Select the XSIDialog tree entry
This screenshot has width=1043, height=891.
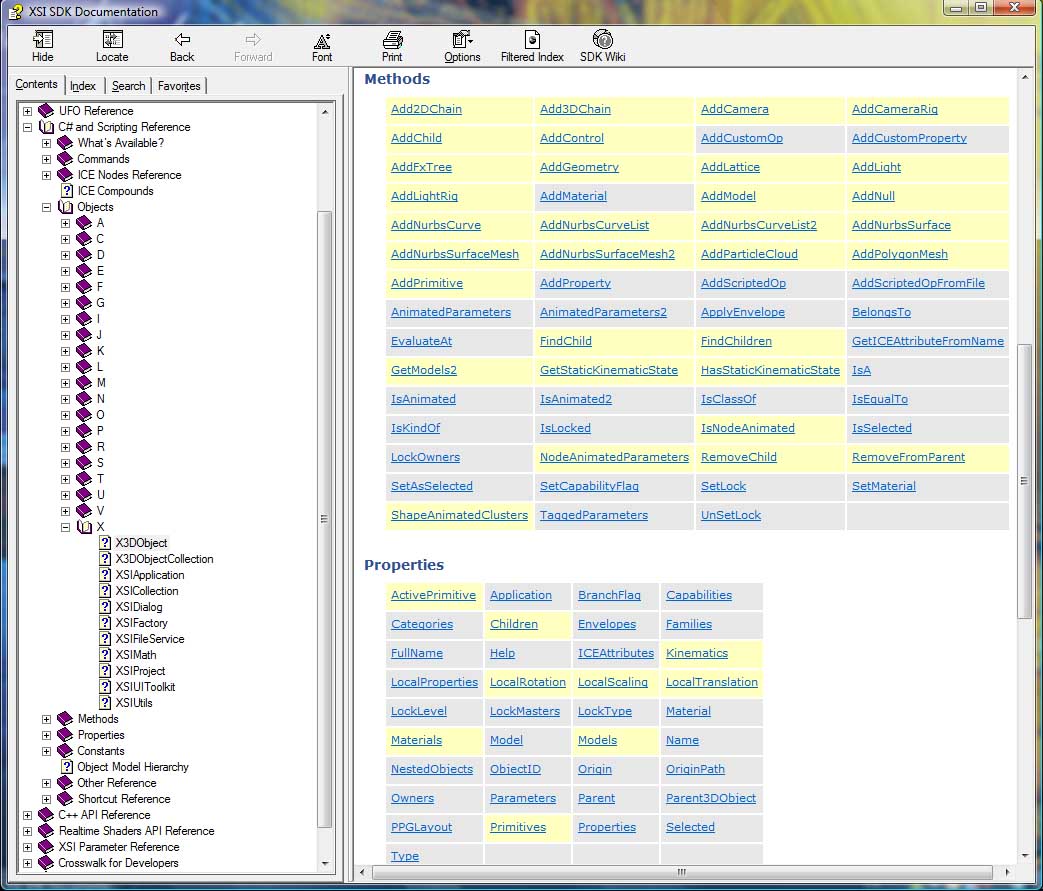(139, 607)
